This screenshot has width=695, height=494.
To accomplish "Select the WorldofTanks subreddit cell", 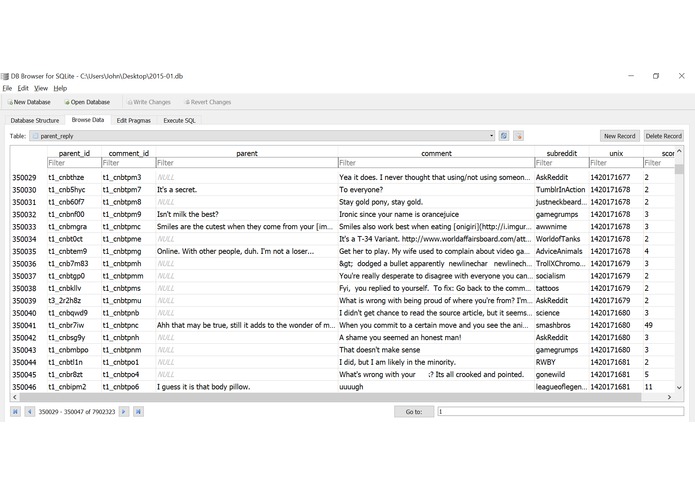I will coord(562,239).
